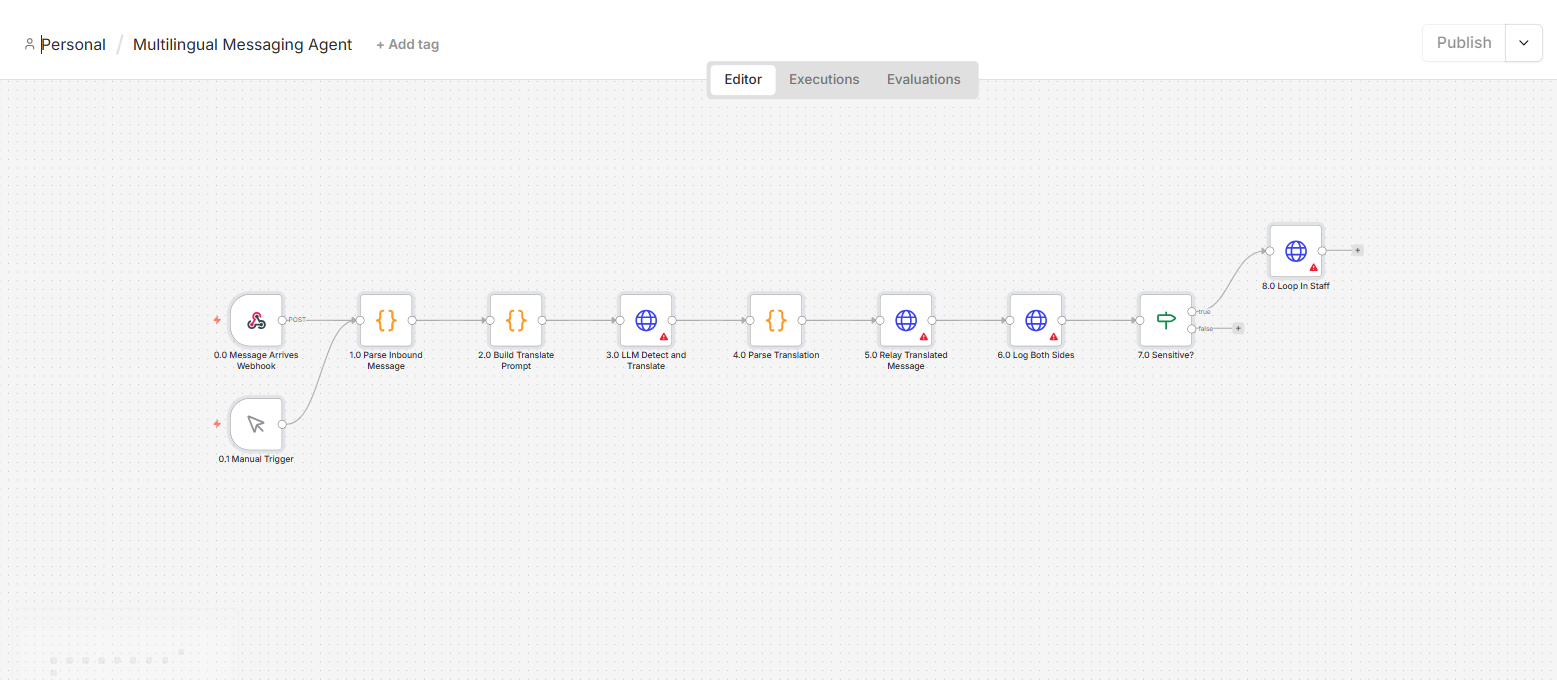Screen dimensions: 1557x680
Task: Click the "8.0 Loop In Staff" label
Action: 1296,286
